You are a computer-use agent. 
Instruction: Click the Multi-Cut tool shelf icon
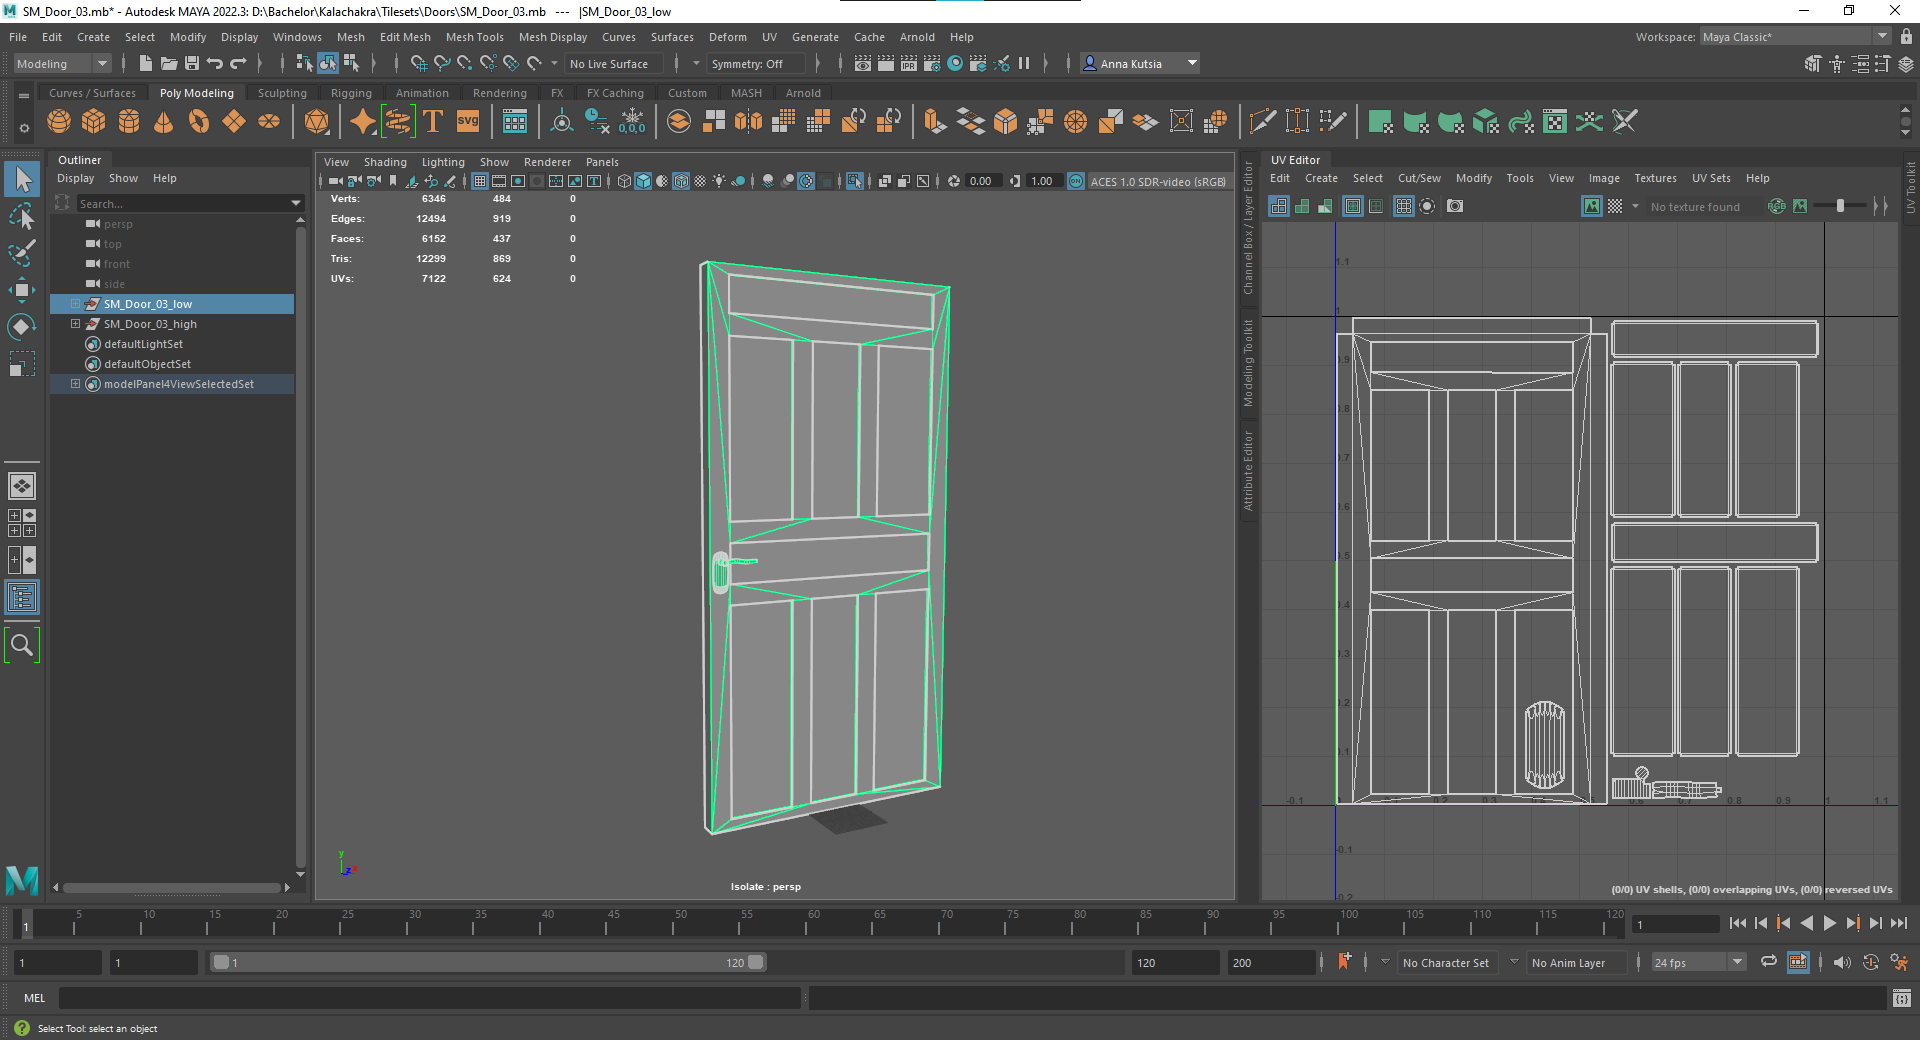tap(1262, 122)
